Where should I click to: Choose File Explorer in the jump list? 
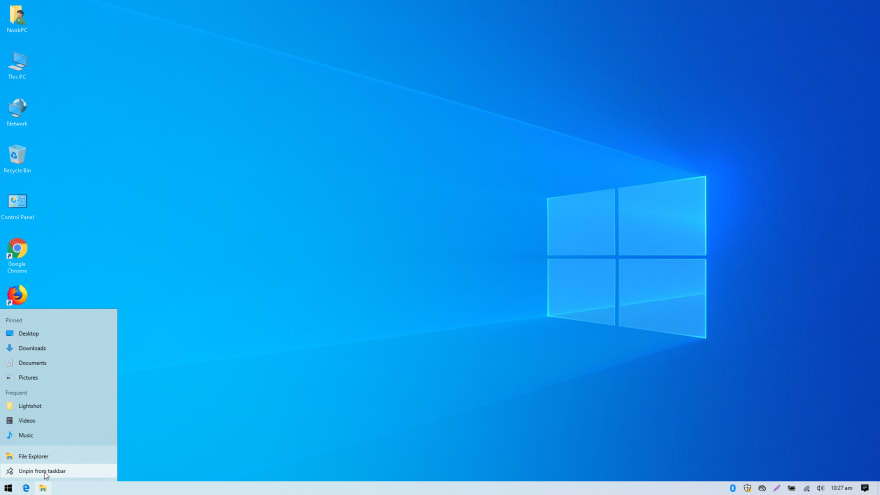coord(58,456)
